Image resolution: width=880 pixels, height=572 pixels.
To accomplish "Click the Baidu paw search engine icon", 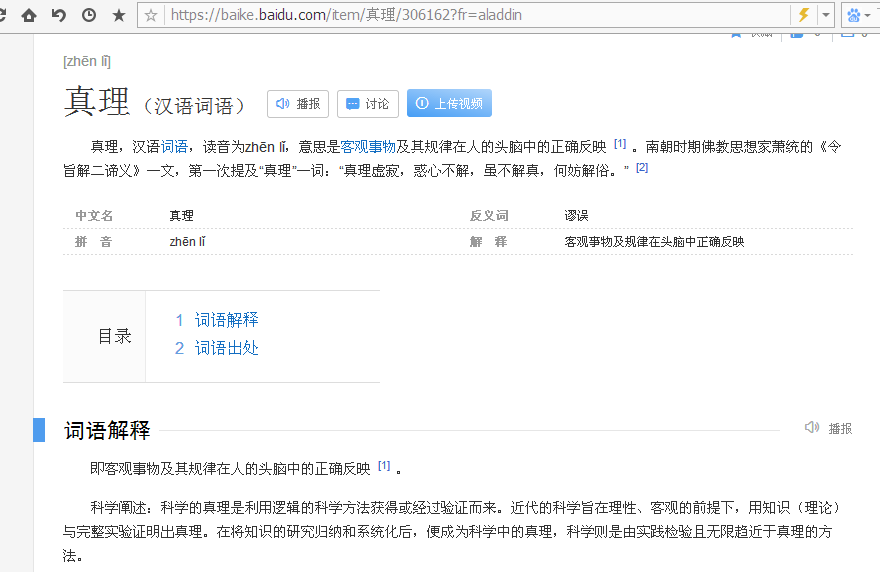I will [854, 15].
